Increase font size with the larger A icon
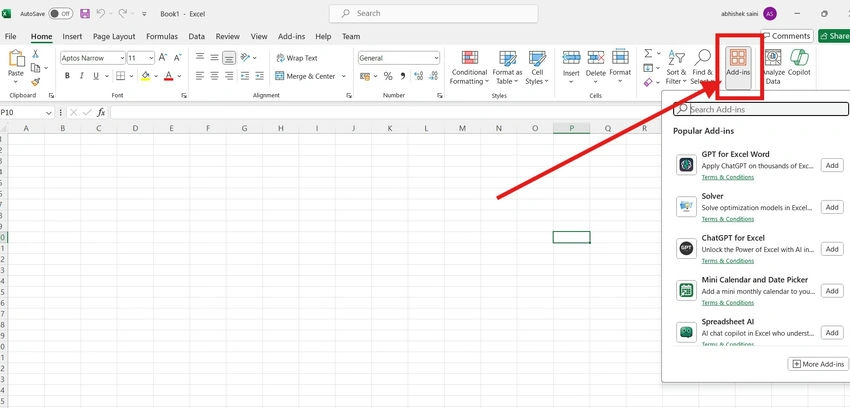Screen dimensions: 850x408 coord(163,58)
